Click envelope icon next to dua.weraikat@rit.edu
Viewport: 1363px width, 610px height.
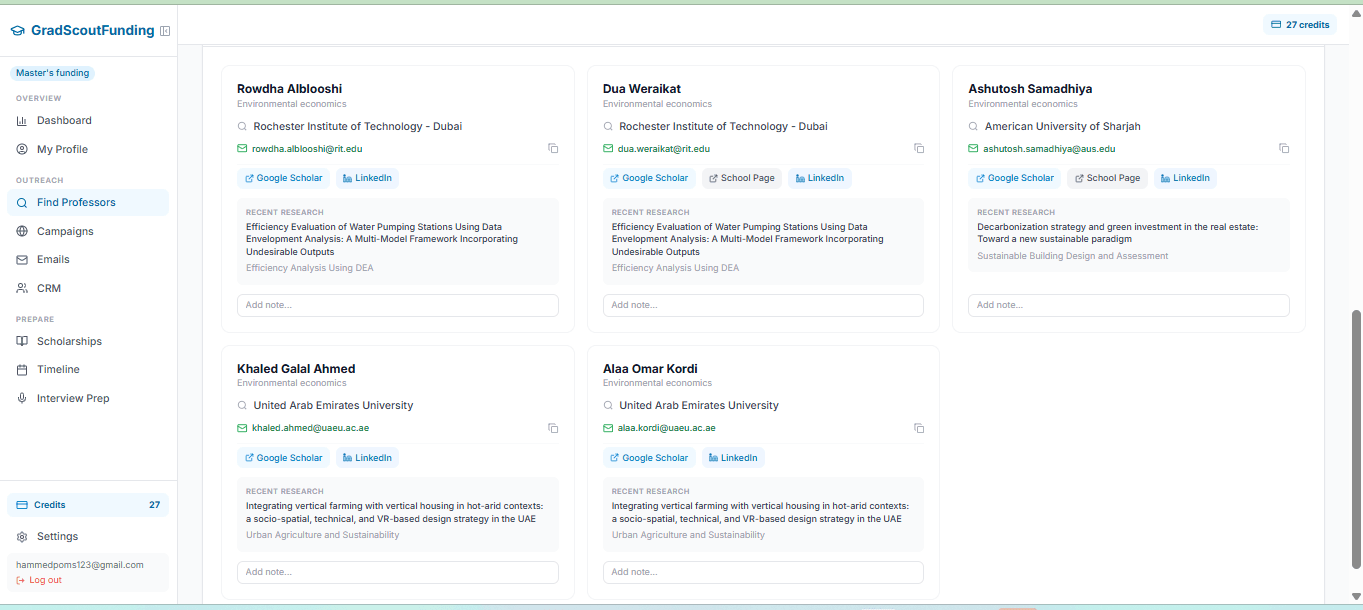pyautogui.click(x=608, y=148)
